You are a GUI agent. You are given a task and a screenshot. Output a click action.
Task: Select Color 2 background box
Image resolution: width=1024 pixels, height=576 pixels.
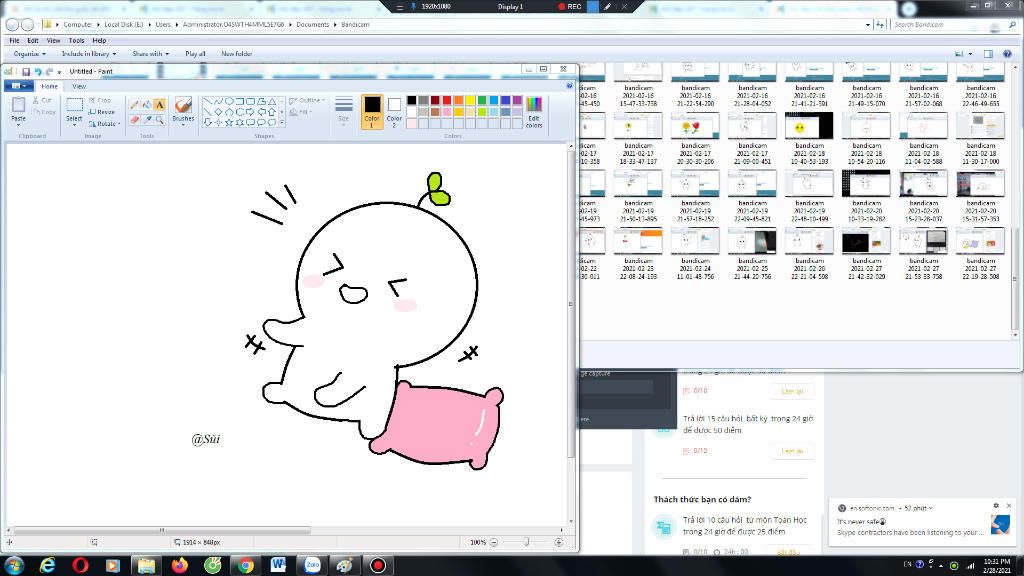[x=394, y=112]
